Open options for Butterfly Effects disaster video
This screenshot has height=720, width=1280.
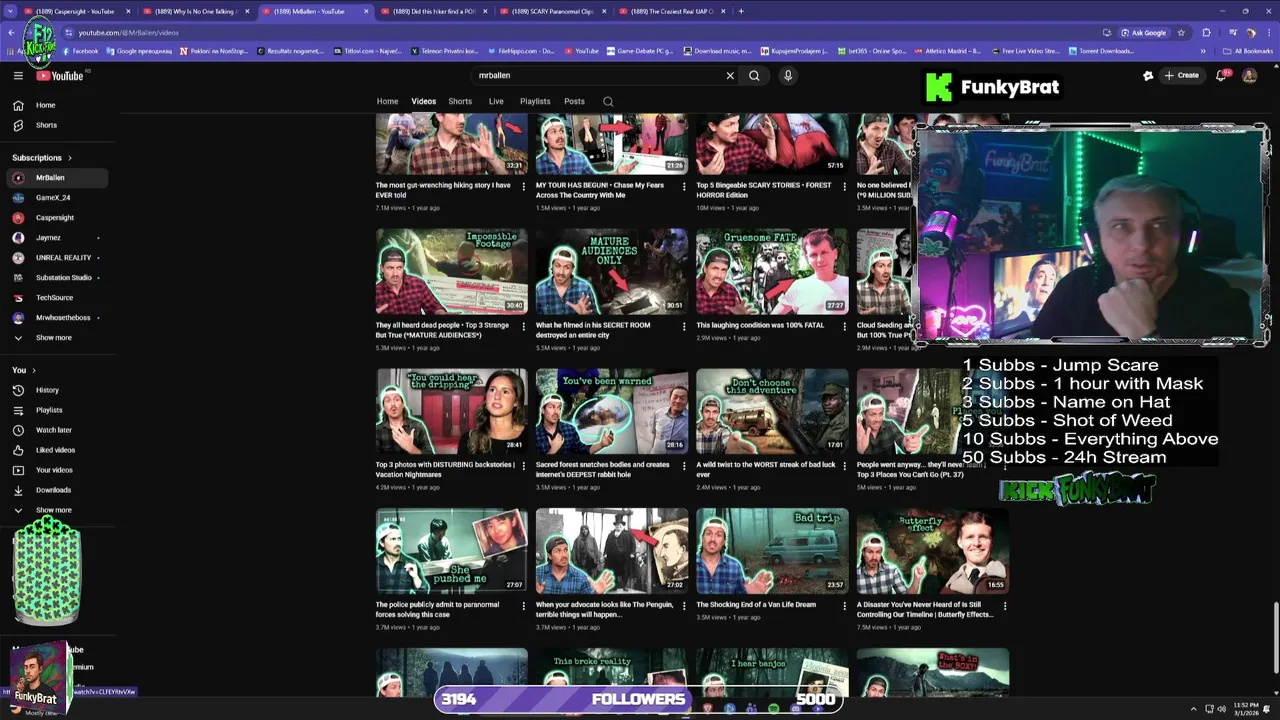(x=1004, y=606)
